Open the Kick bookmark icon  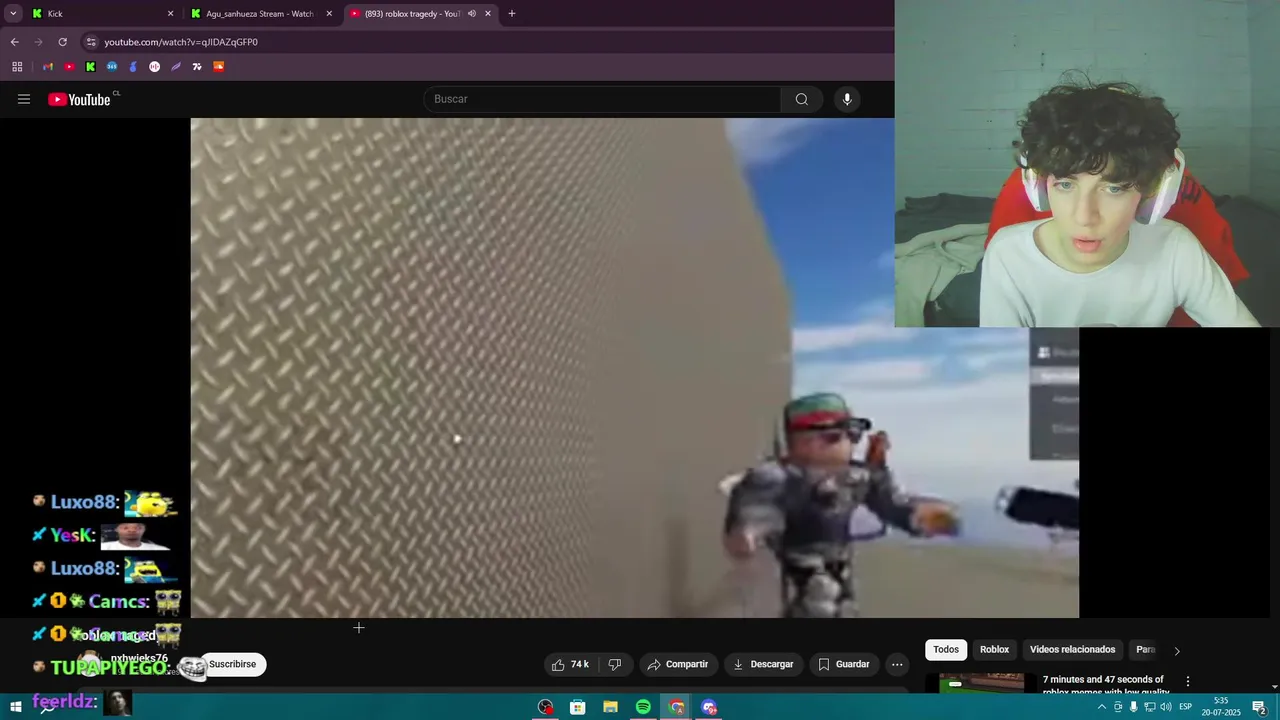click(90, 67)
